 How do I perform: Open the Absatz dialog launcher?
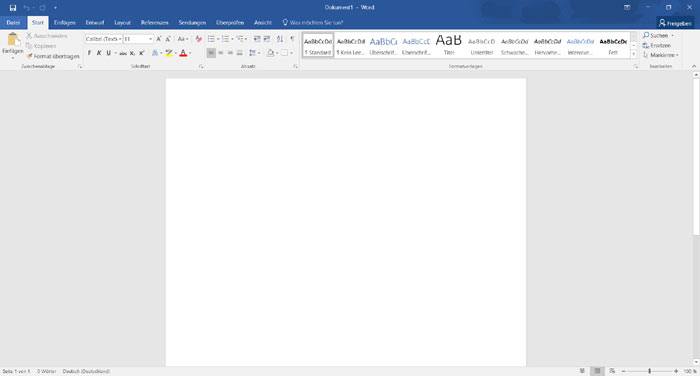point(296,67)
